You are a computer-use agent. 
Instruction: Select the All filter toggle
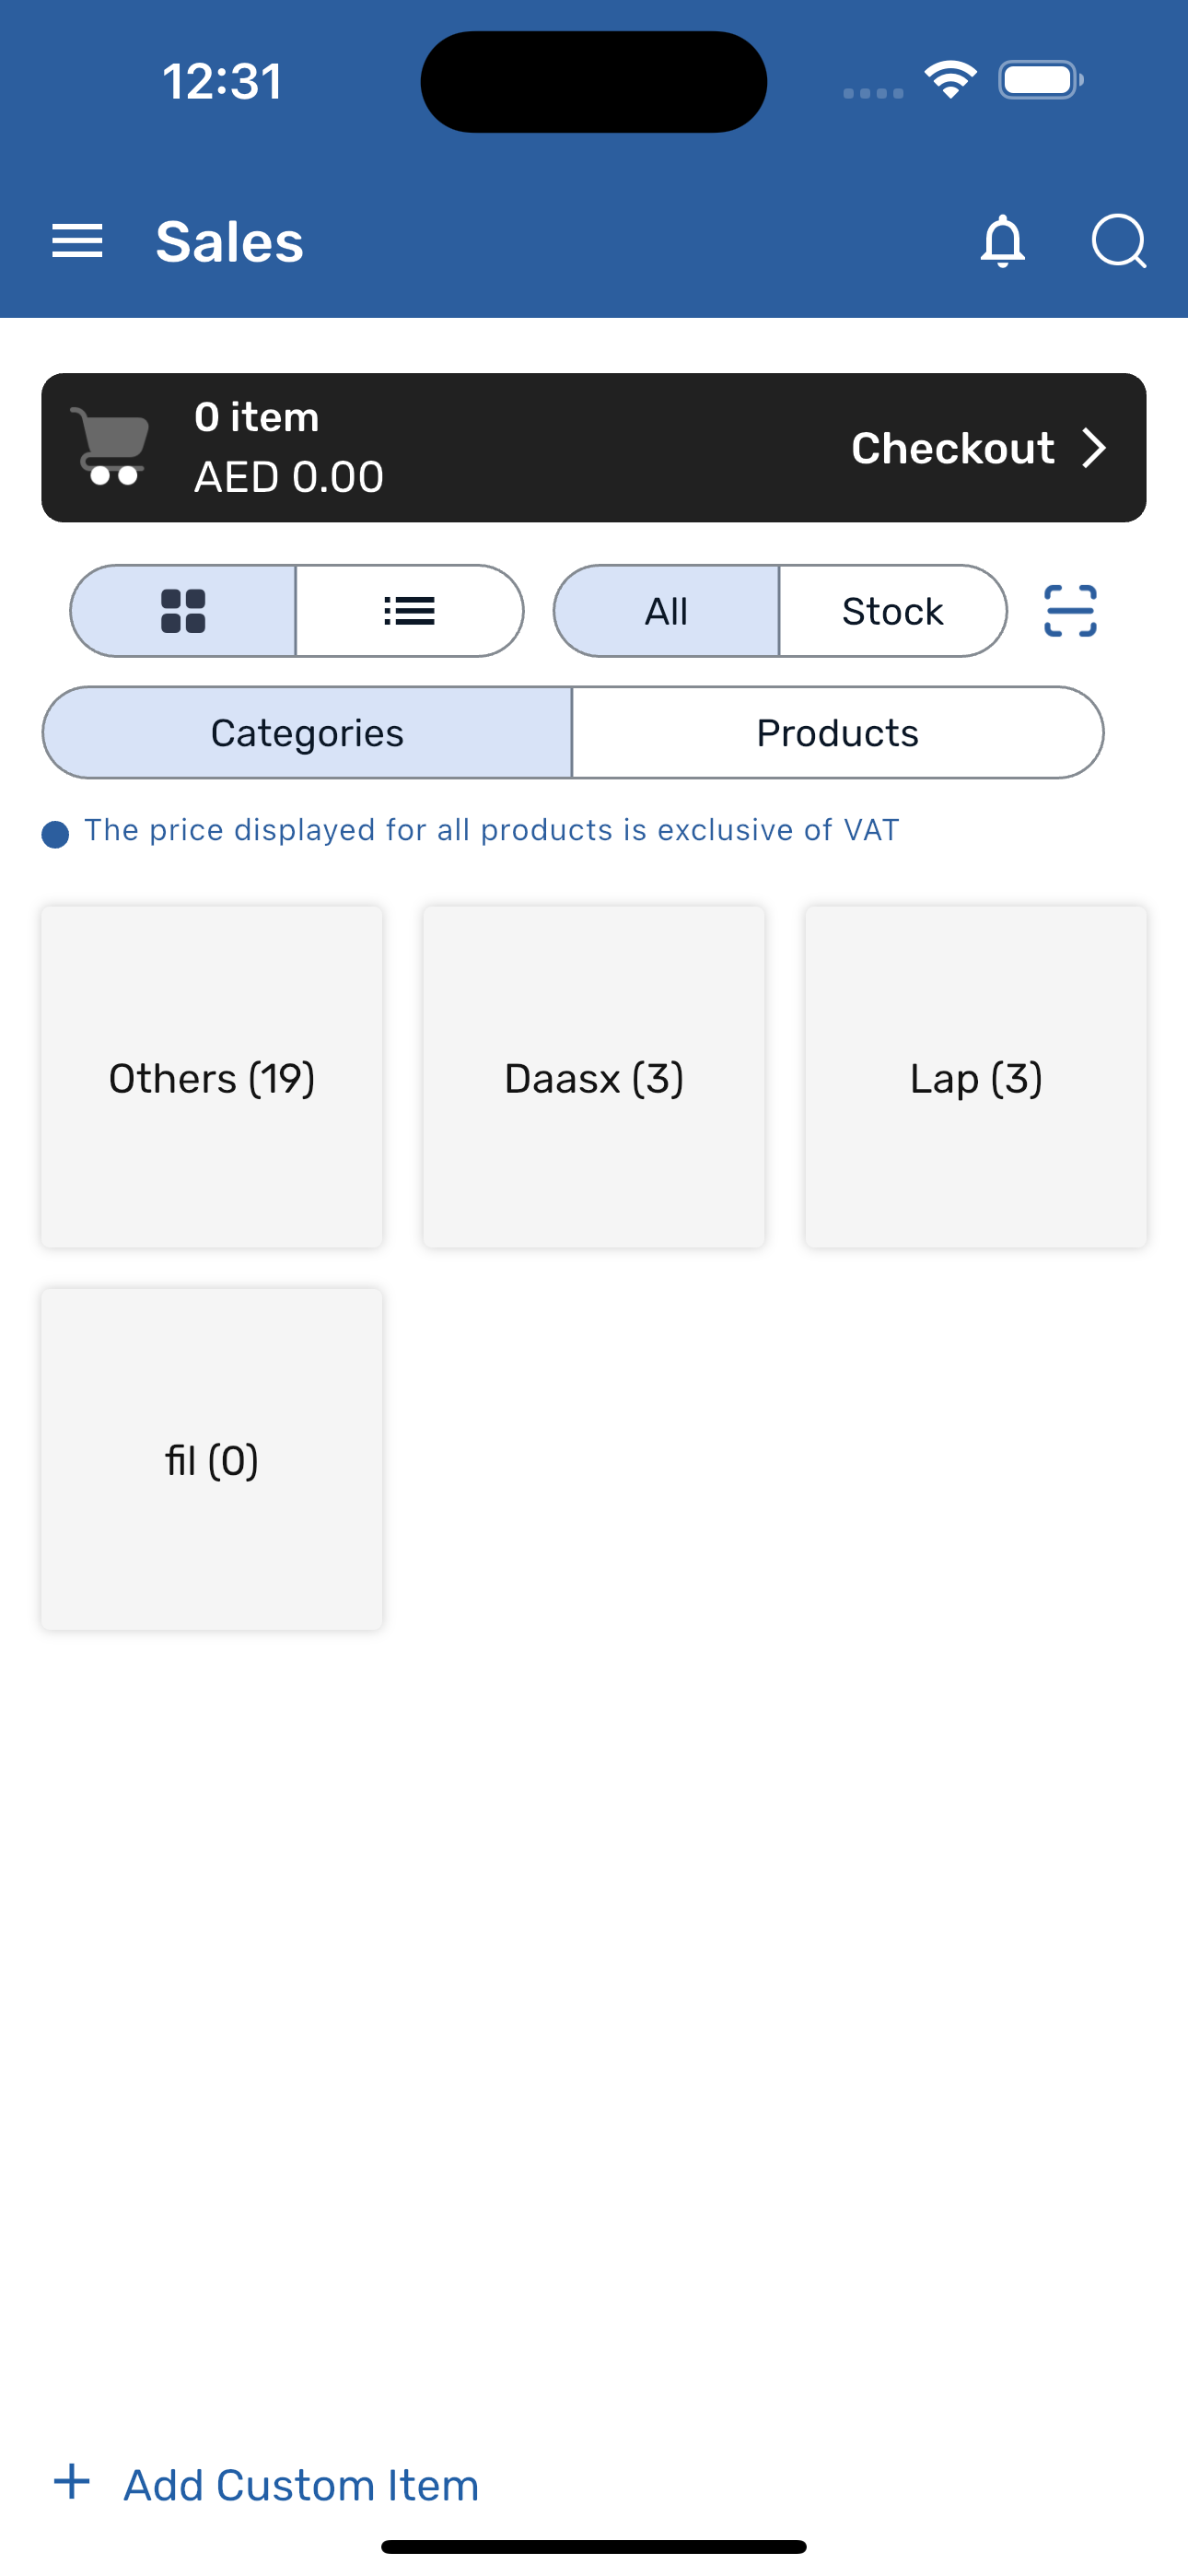pyautogui.click(x=666, y=611)
